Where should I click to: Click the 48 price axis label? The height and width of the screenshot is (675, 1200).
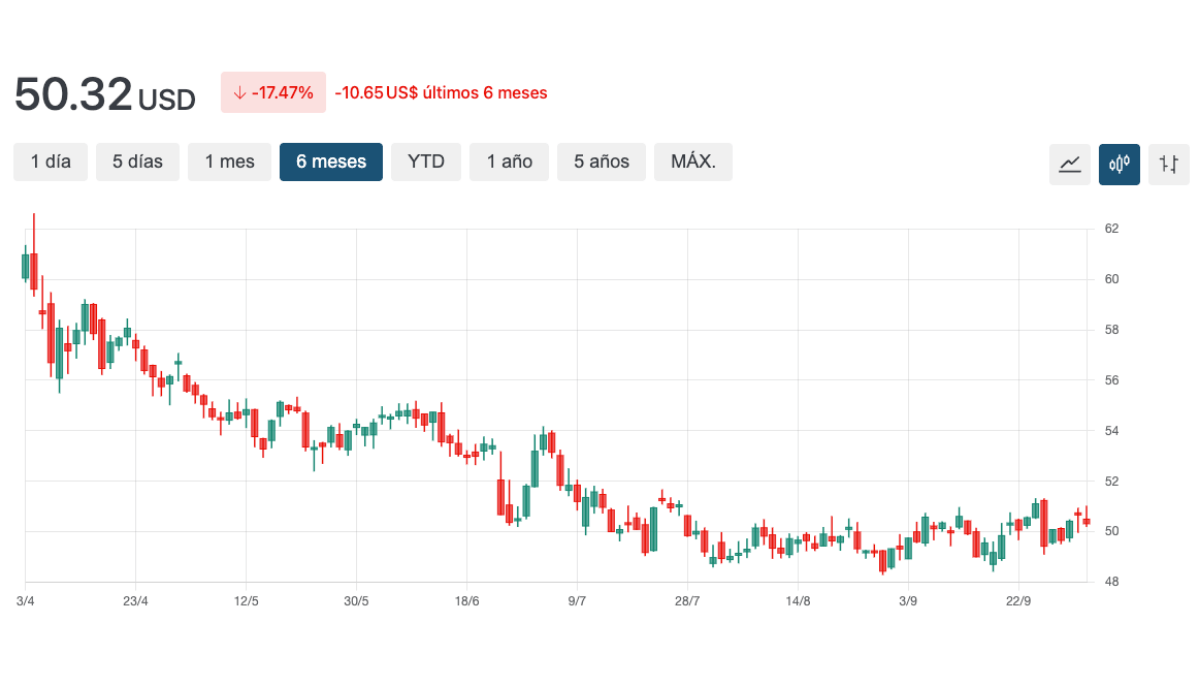click(x=1111, y=582)
